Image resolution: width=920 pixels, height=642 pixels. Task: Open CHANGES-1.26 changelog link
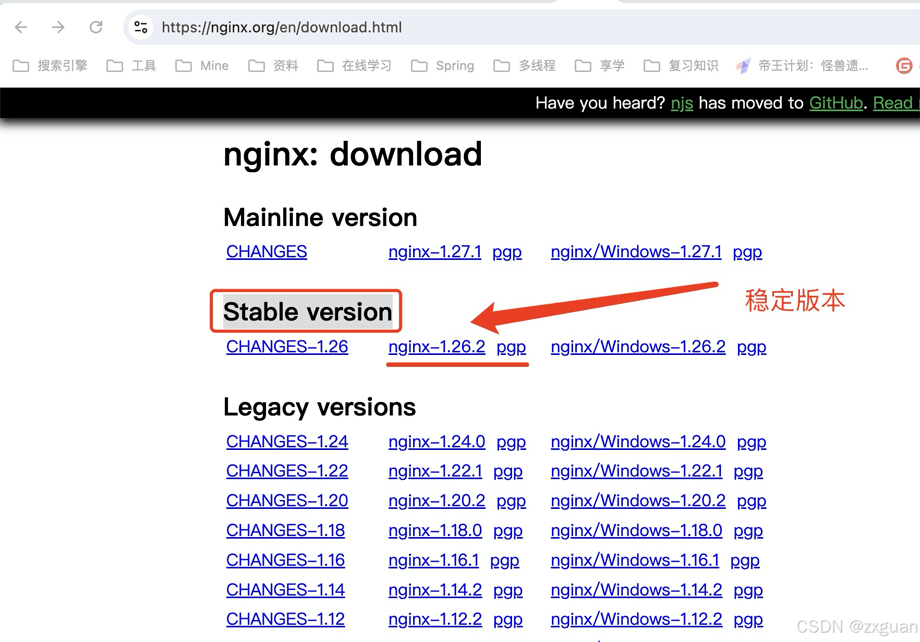287,347
